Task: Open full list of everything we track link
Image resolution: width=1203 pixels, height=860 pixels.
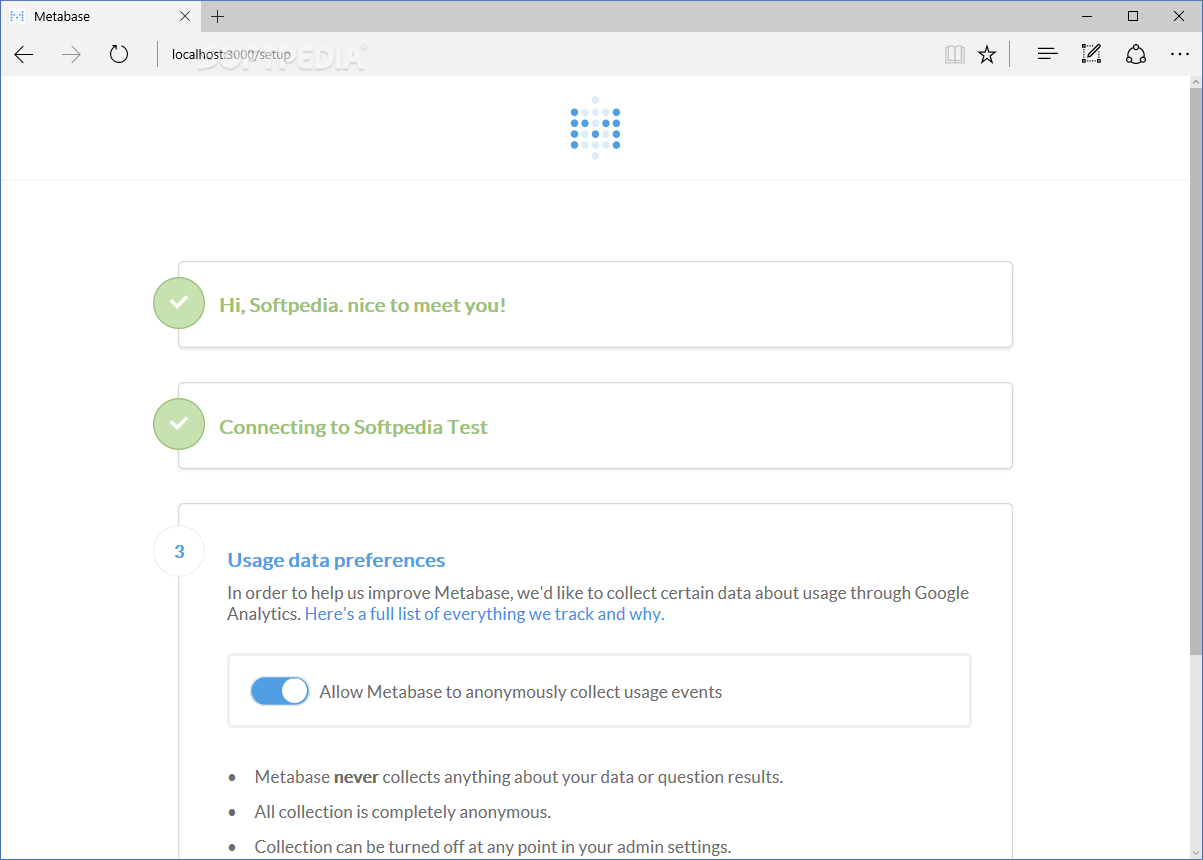Action: [485, 614]
